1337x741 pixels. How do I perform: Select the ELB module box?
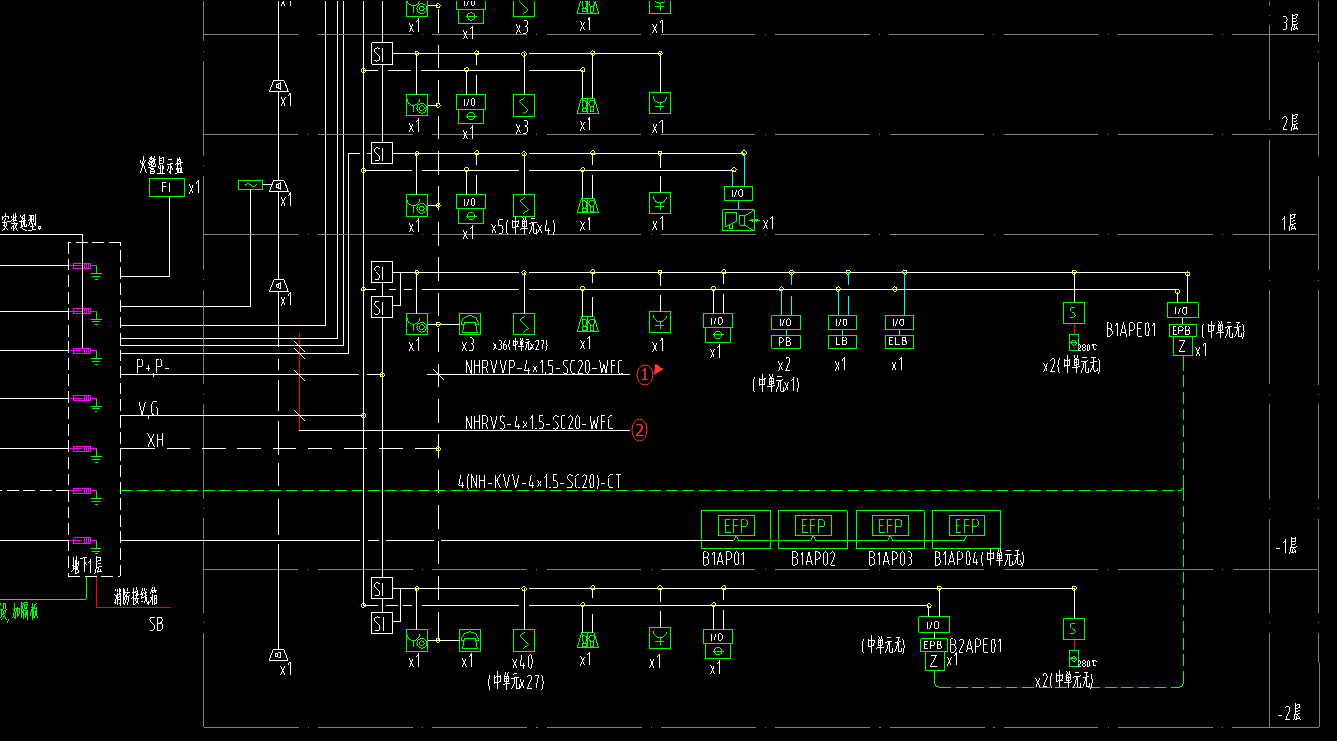point(898,341)
